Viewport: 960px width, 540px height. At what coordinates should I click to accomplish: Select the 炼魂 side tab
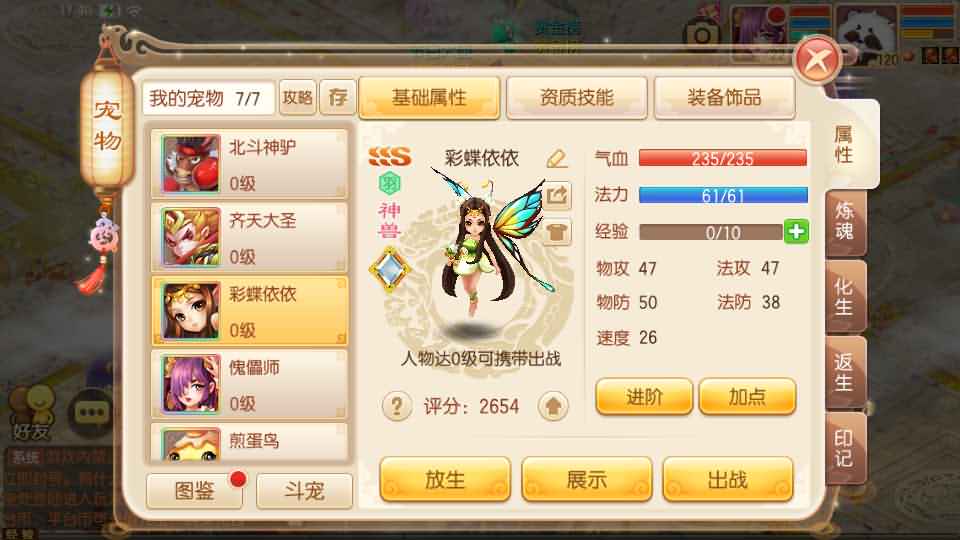[x=845, y=222]
